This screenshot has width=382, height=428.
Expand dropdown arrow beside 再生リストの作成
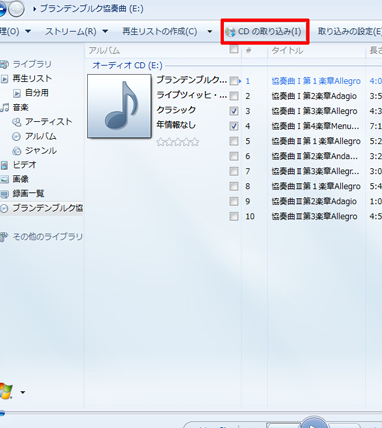point(210,32)
